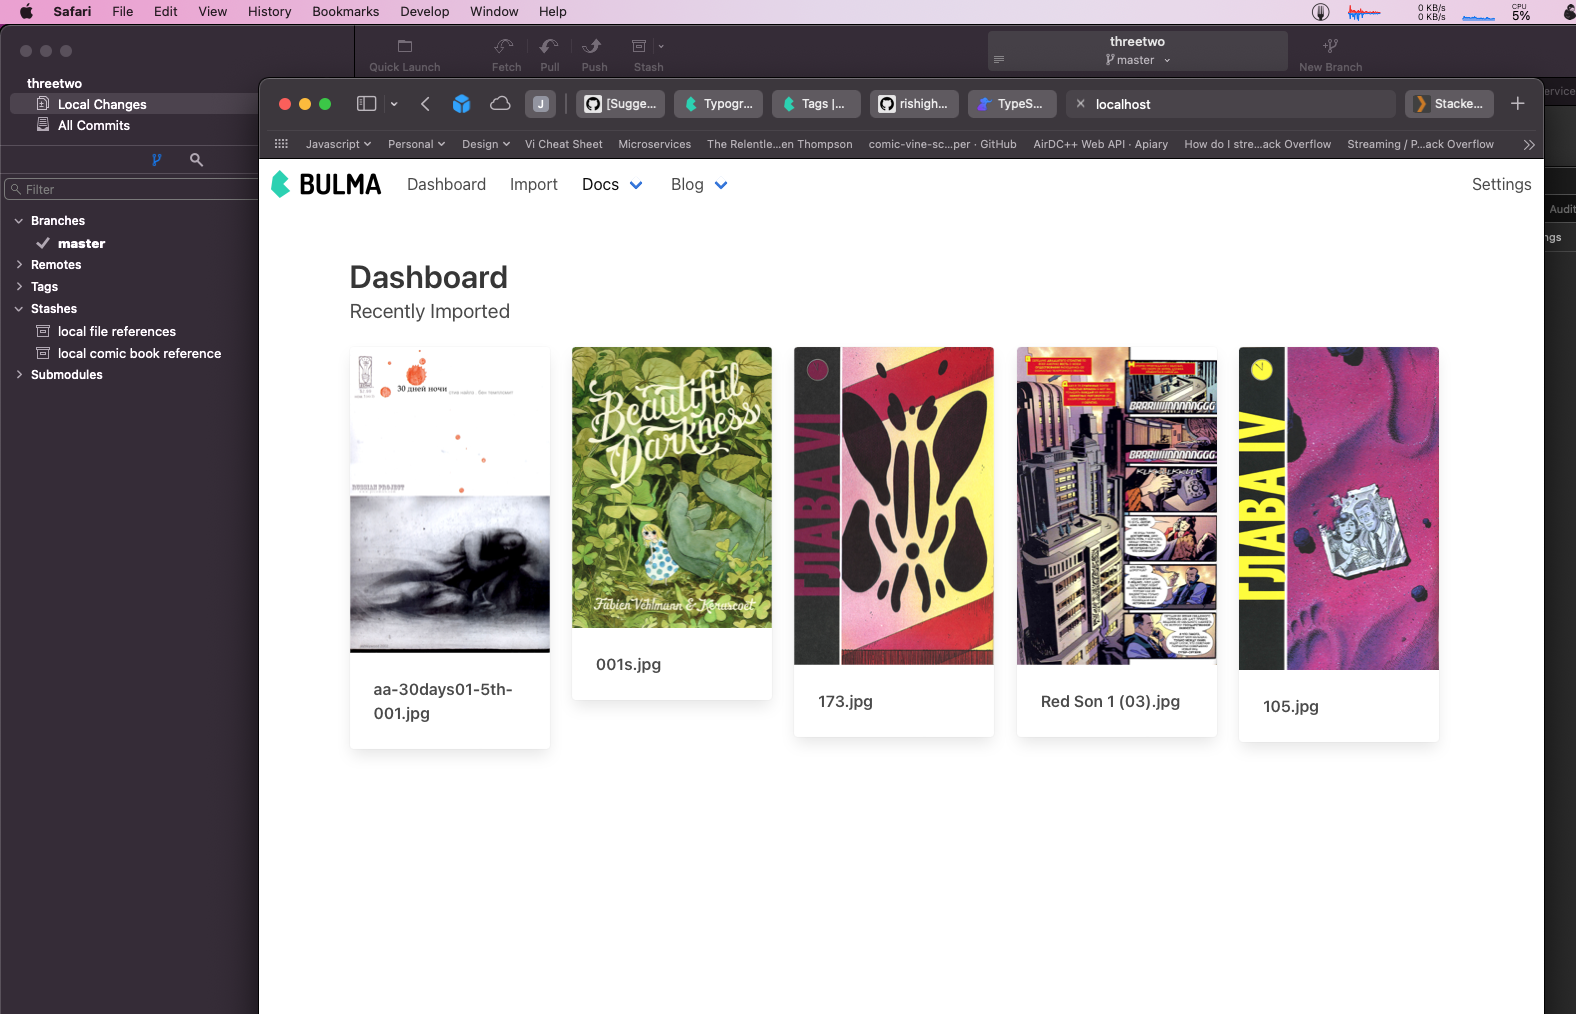Open the Settings link
Screen dimensions: 1576x1014
point(1501,185)
